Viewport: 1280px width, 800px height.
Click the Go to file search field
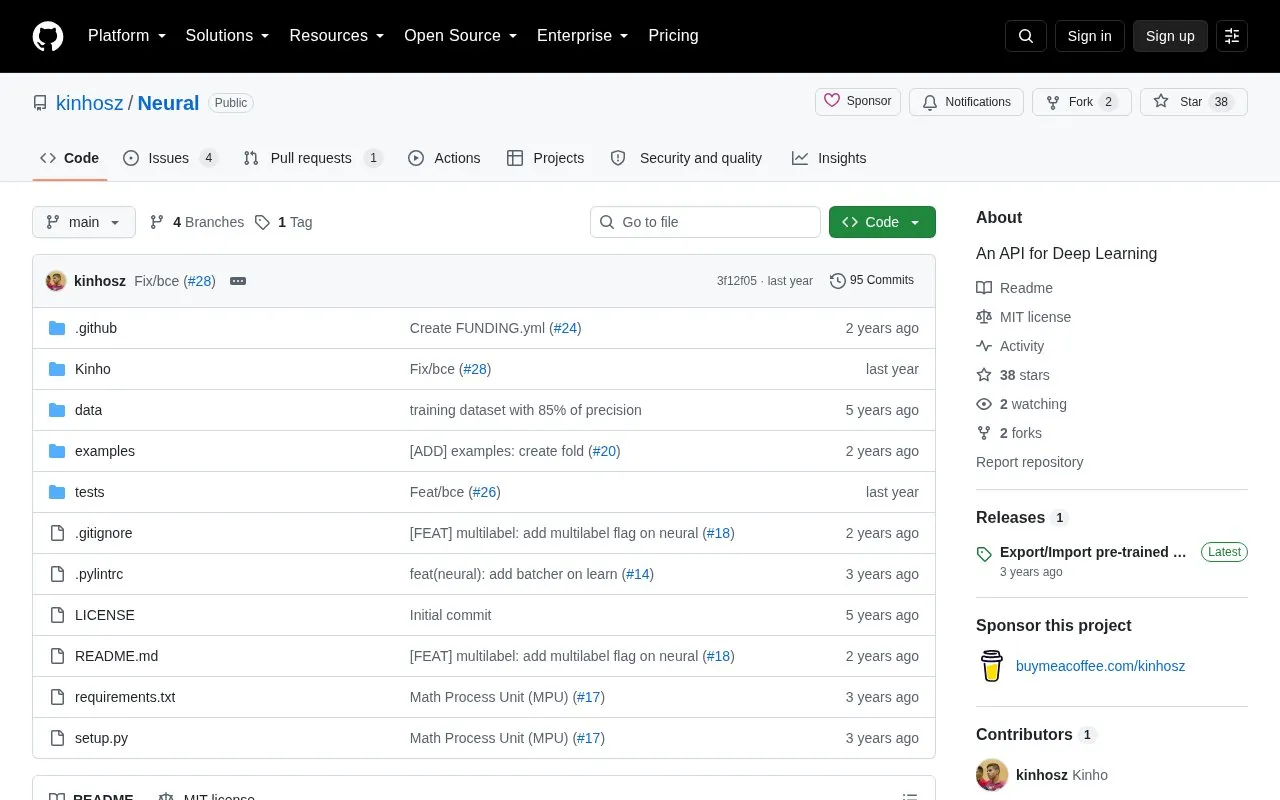[705, 222]
